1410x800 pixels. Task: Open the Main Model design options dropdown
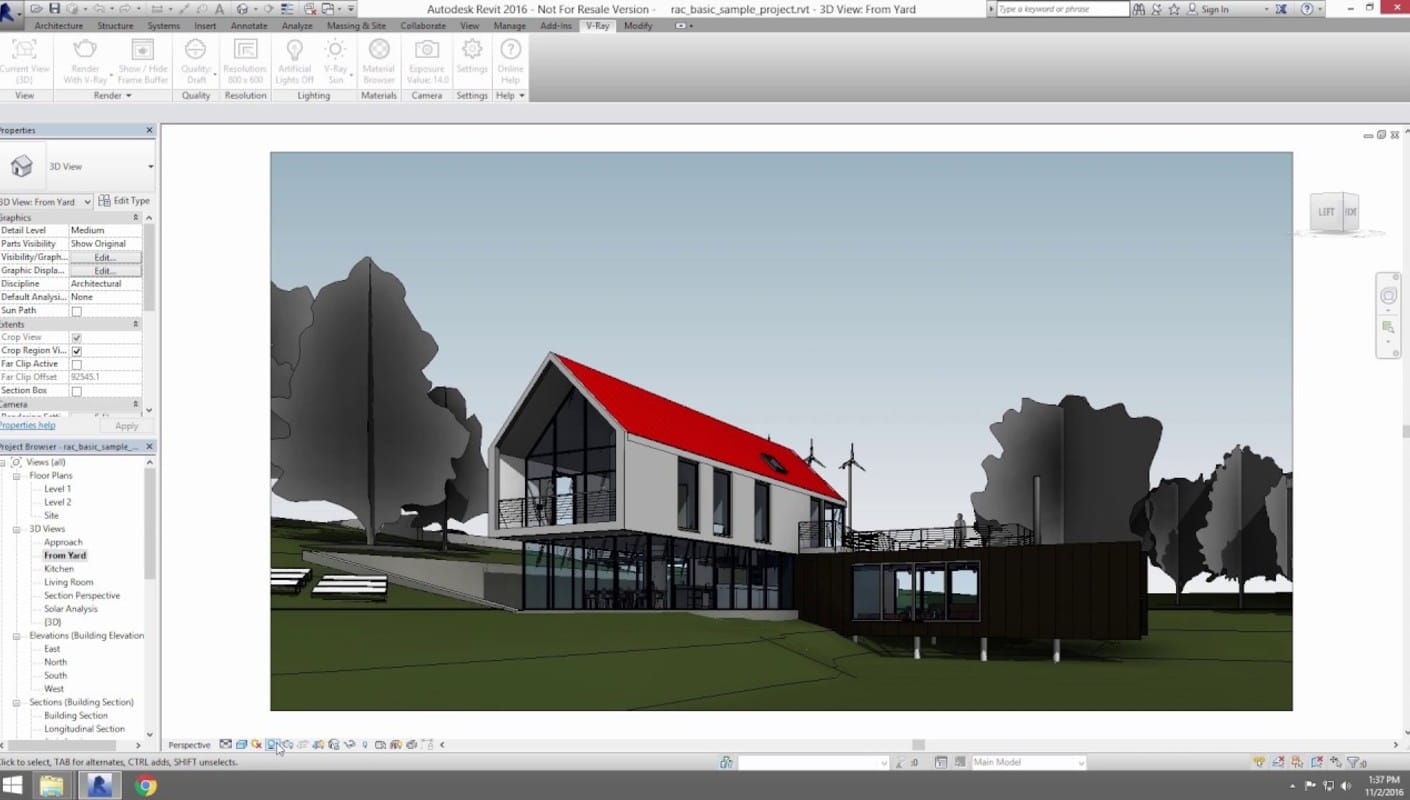coord(1029,762)
